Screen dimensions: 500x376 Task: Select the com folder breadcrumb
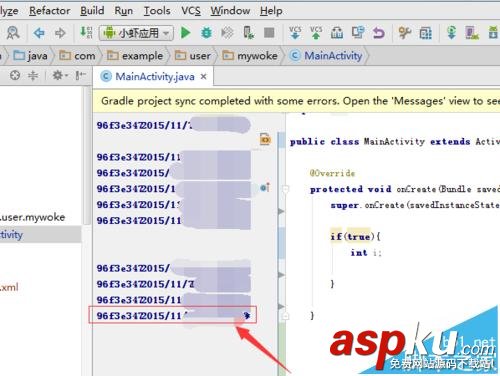point(77,56)
